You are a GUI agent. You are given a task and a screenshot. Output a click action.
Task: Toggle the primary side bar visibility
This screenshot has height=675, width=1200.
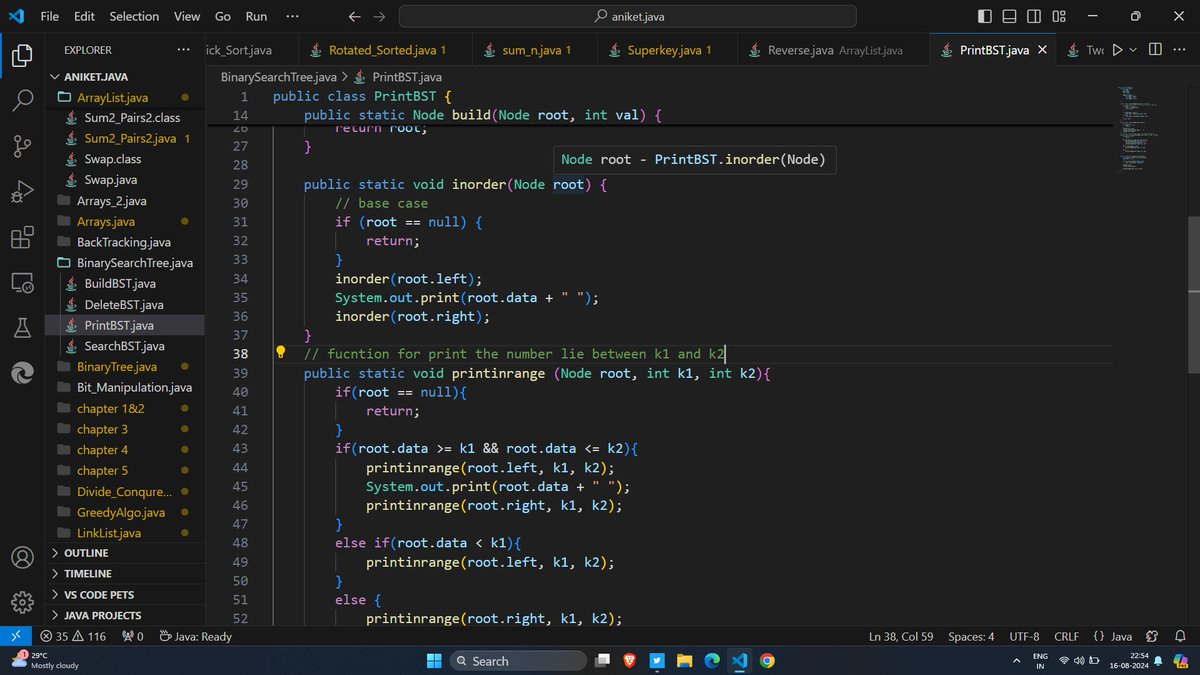(x=985, y=16)
